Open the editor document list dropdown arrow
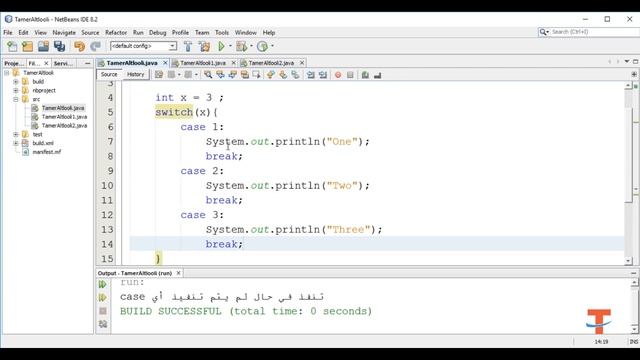Viewport: 640px width, 360px height. [627, 62]
